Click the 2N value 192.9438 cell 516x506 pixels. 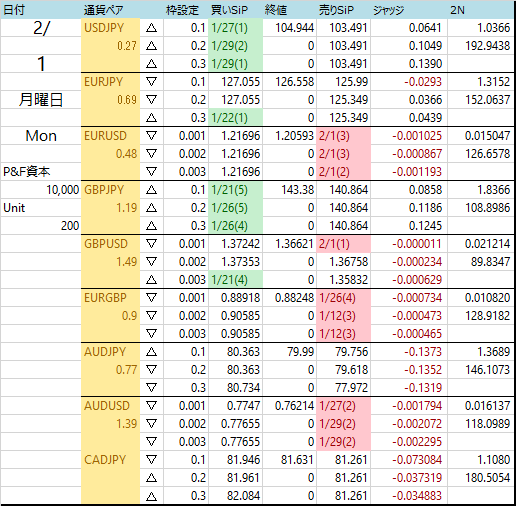(x=480, y=46)
